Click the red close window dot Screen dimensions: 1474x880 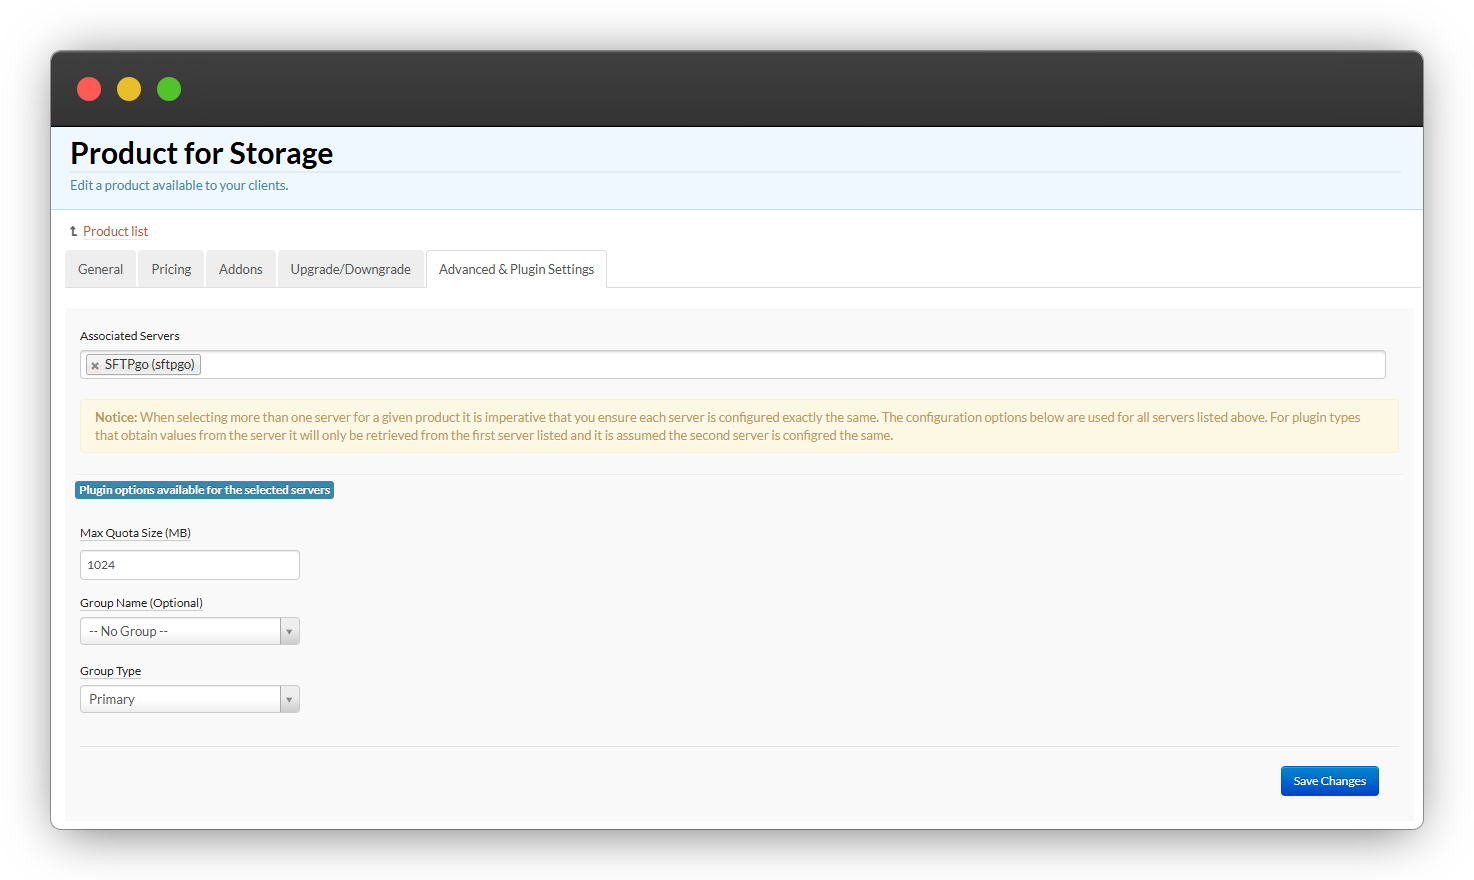click(x=89, y=89)
